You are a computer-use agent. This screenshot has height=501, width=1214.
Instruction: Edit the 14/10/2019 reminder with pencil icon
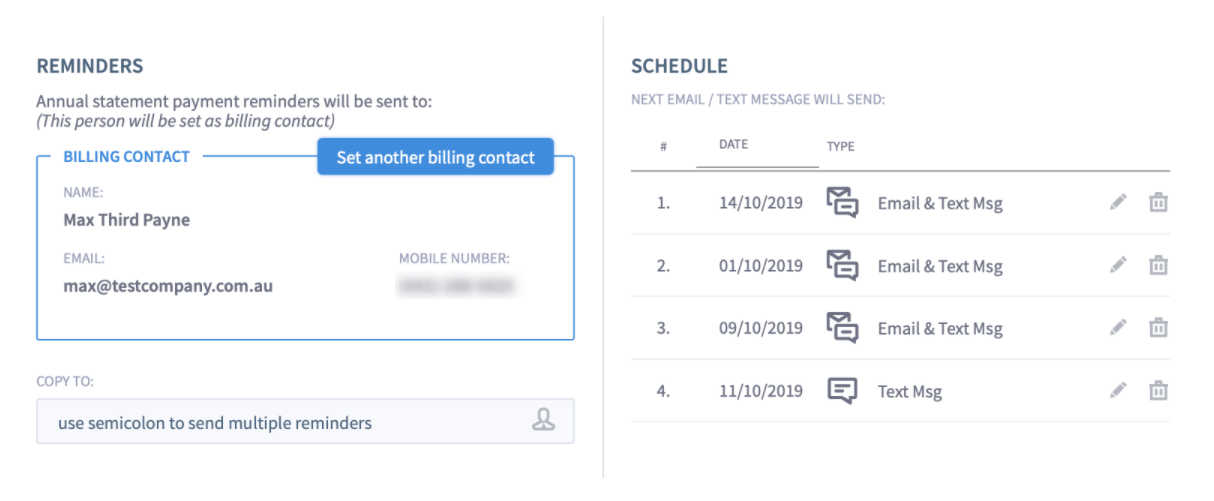[x=1118, y=203]
